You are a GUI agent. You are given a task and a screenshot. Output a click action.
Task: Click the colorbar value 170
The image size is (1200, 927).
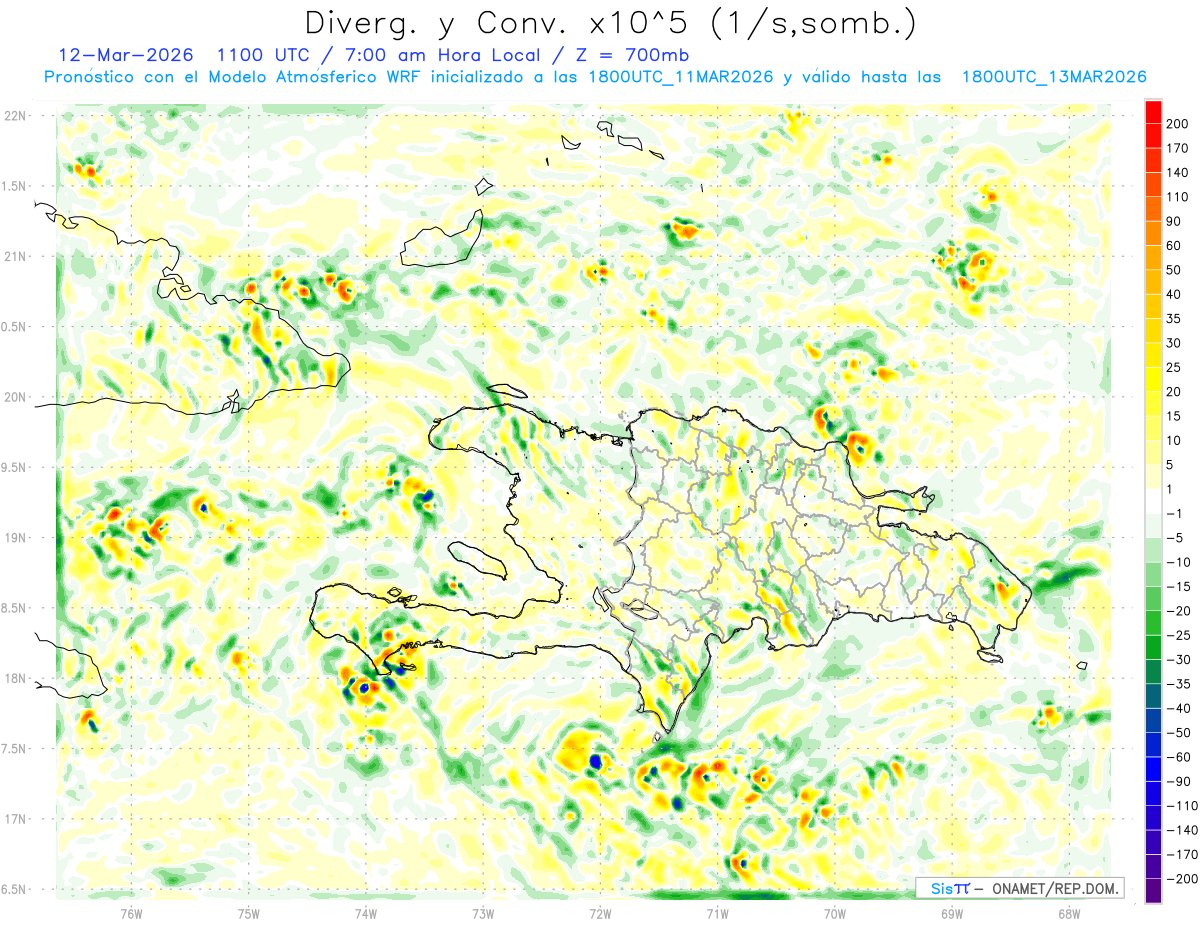tap(1177, 148)
